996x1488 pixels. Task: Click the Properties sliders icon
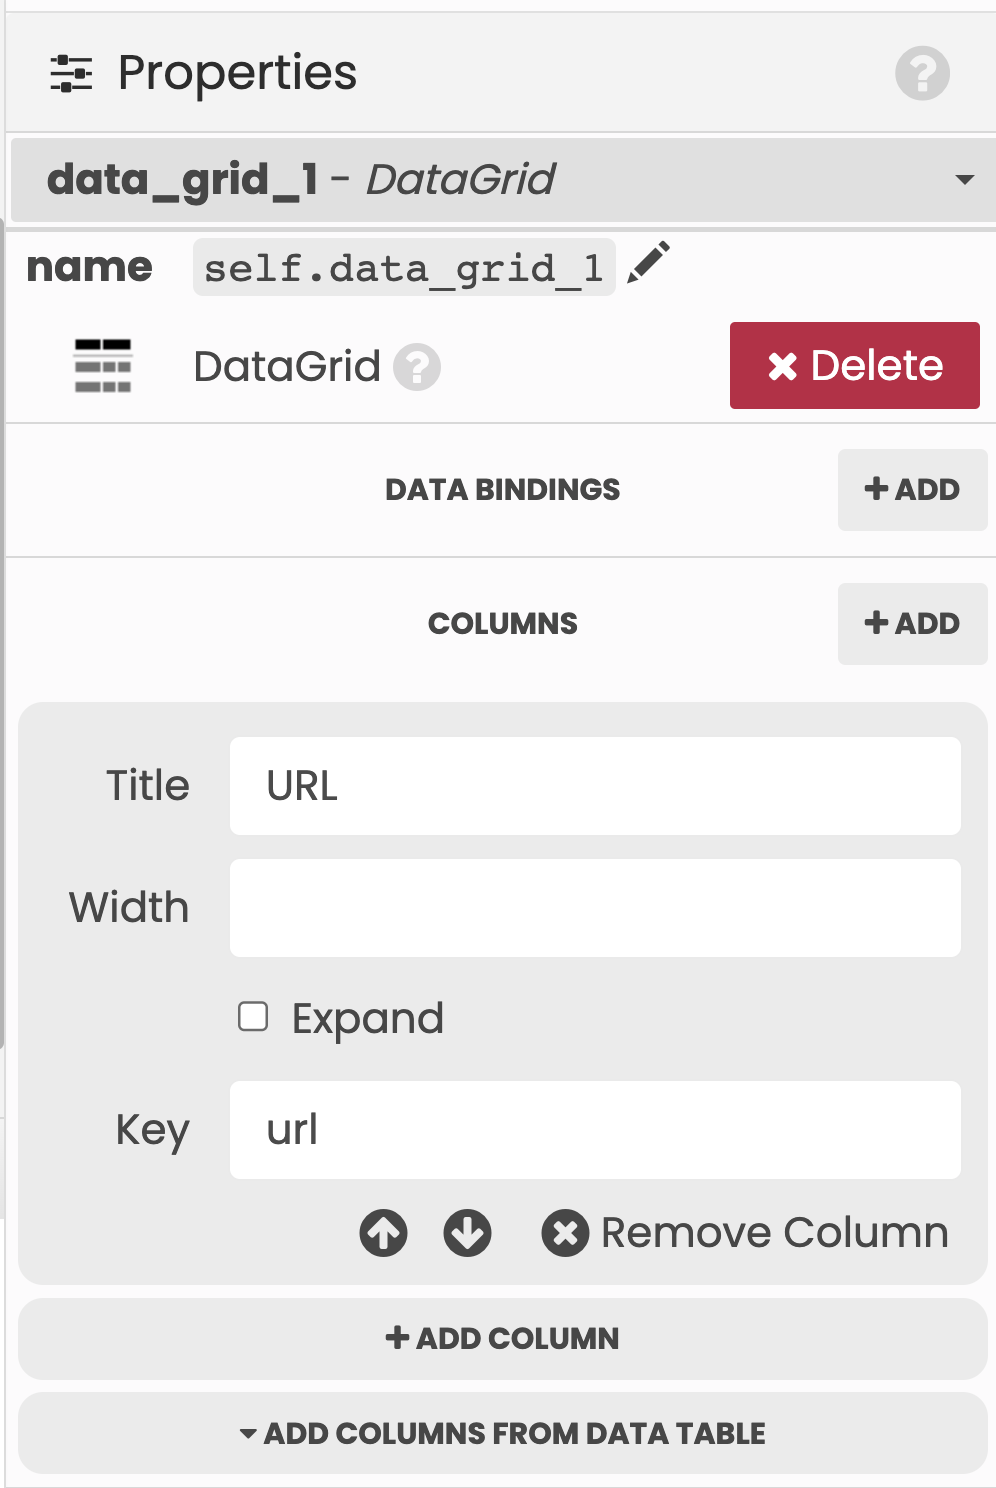(71, 73)
